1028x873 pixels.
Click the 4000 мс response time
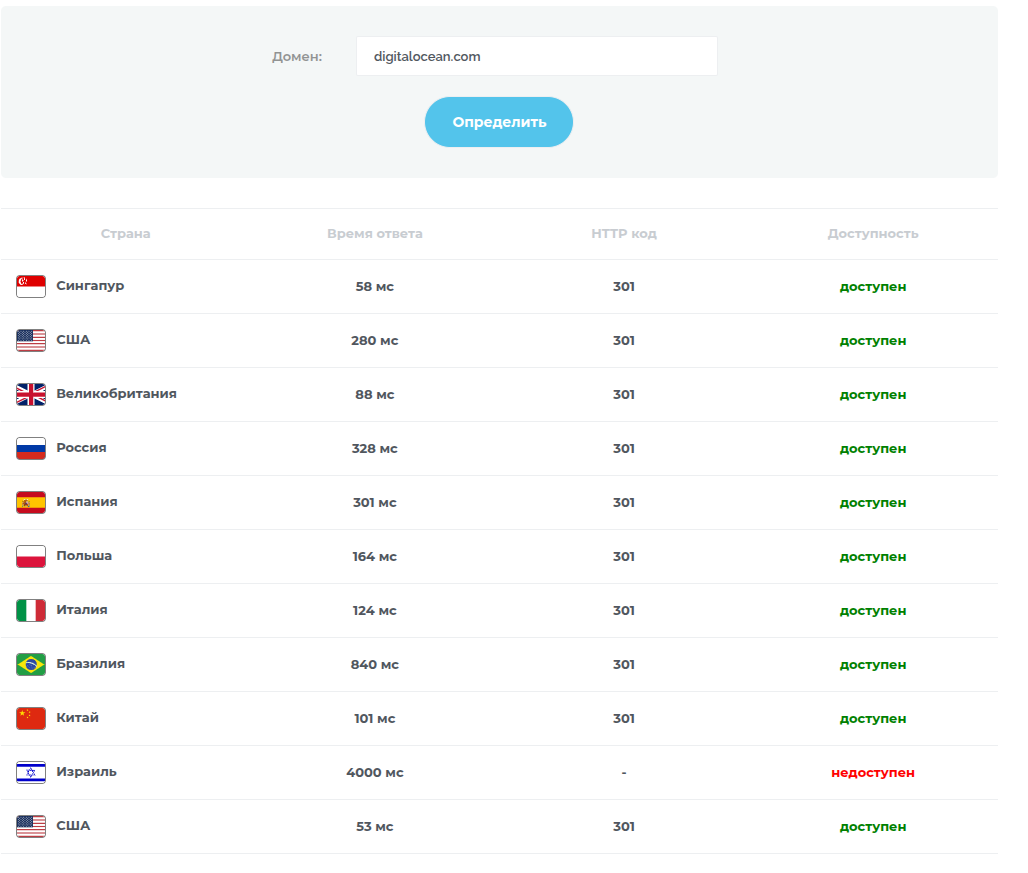pos(374,772)
